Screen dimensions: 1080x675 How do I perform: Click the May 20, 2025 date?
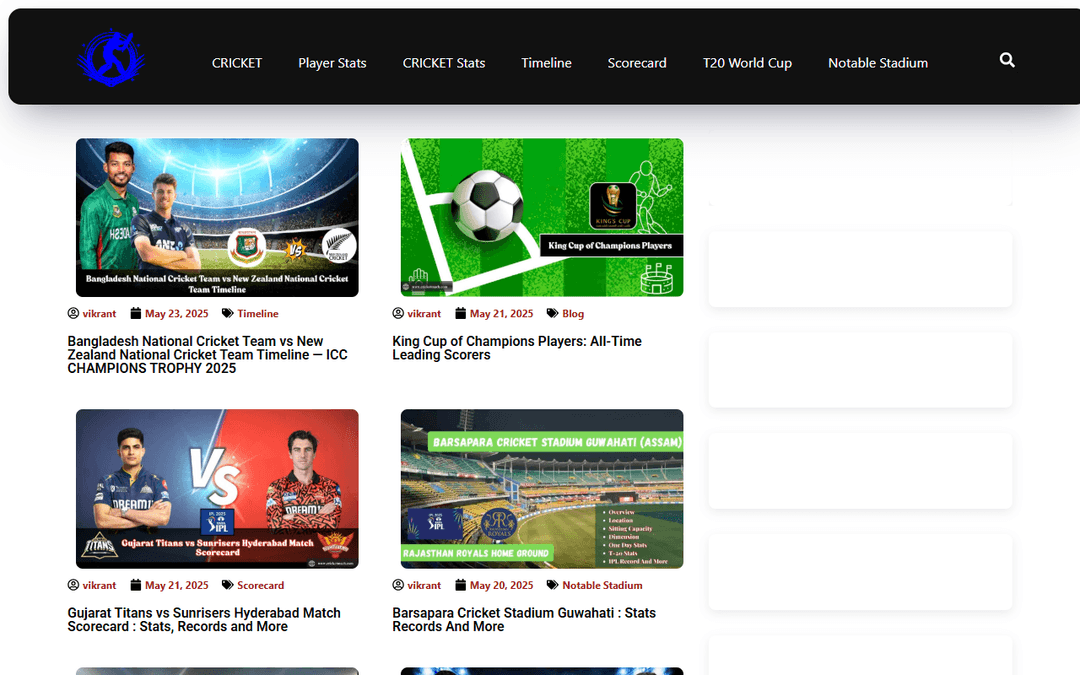[x=501, y=585]
